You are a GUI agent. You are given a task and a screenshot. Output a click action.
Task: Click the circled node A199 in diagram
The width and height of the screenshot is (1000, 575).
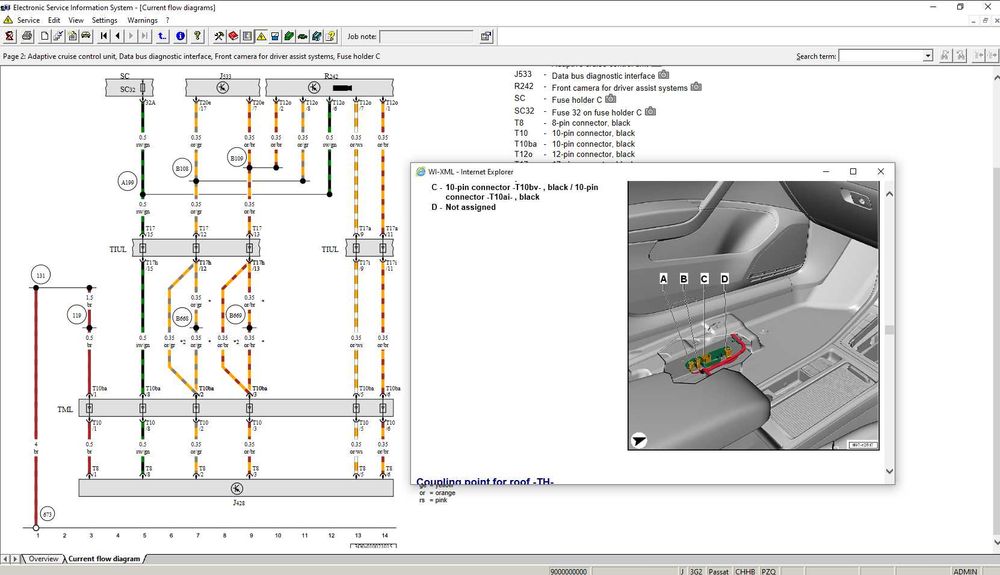[128, 182]
